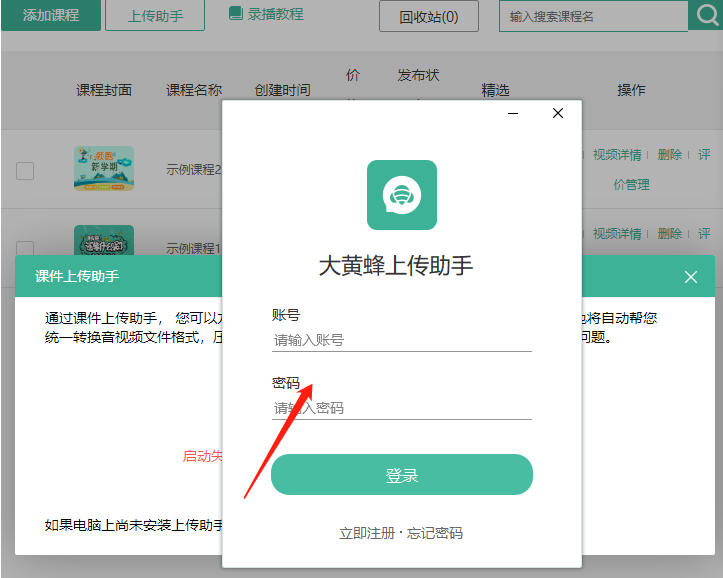Viewport: 723px width, 578px height.
Task: Click the 示例课程2 cover thumbnail
Action: pyautogui.click(x=103, y=168)
